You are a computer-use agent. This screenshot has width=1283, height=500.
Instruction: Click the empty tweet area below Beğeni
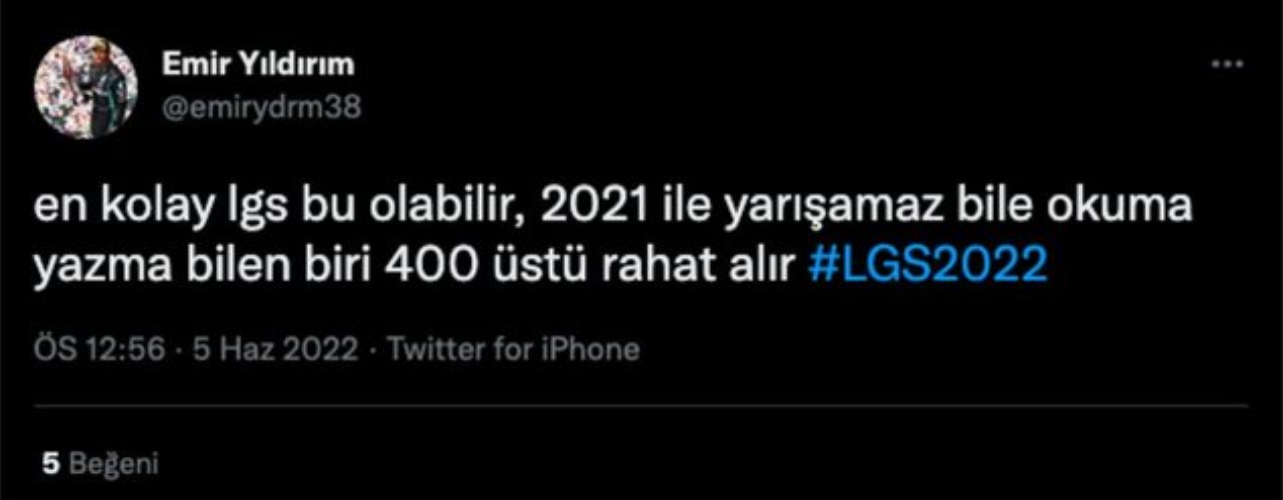640,490
